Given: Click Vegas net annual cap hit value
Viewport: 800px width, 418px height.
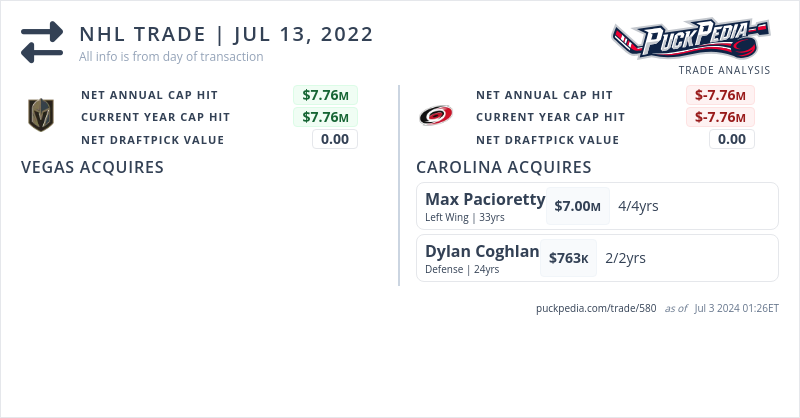Looking at the screenshot, I should [325, 95].
